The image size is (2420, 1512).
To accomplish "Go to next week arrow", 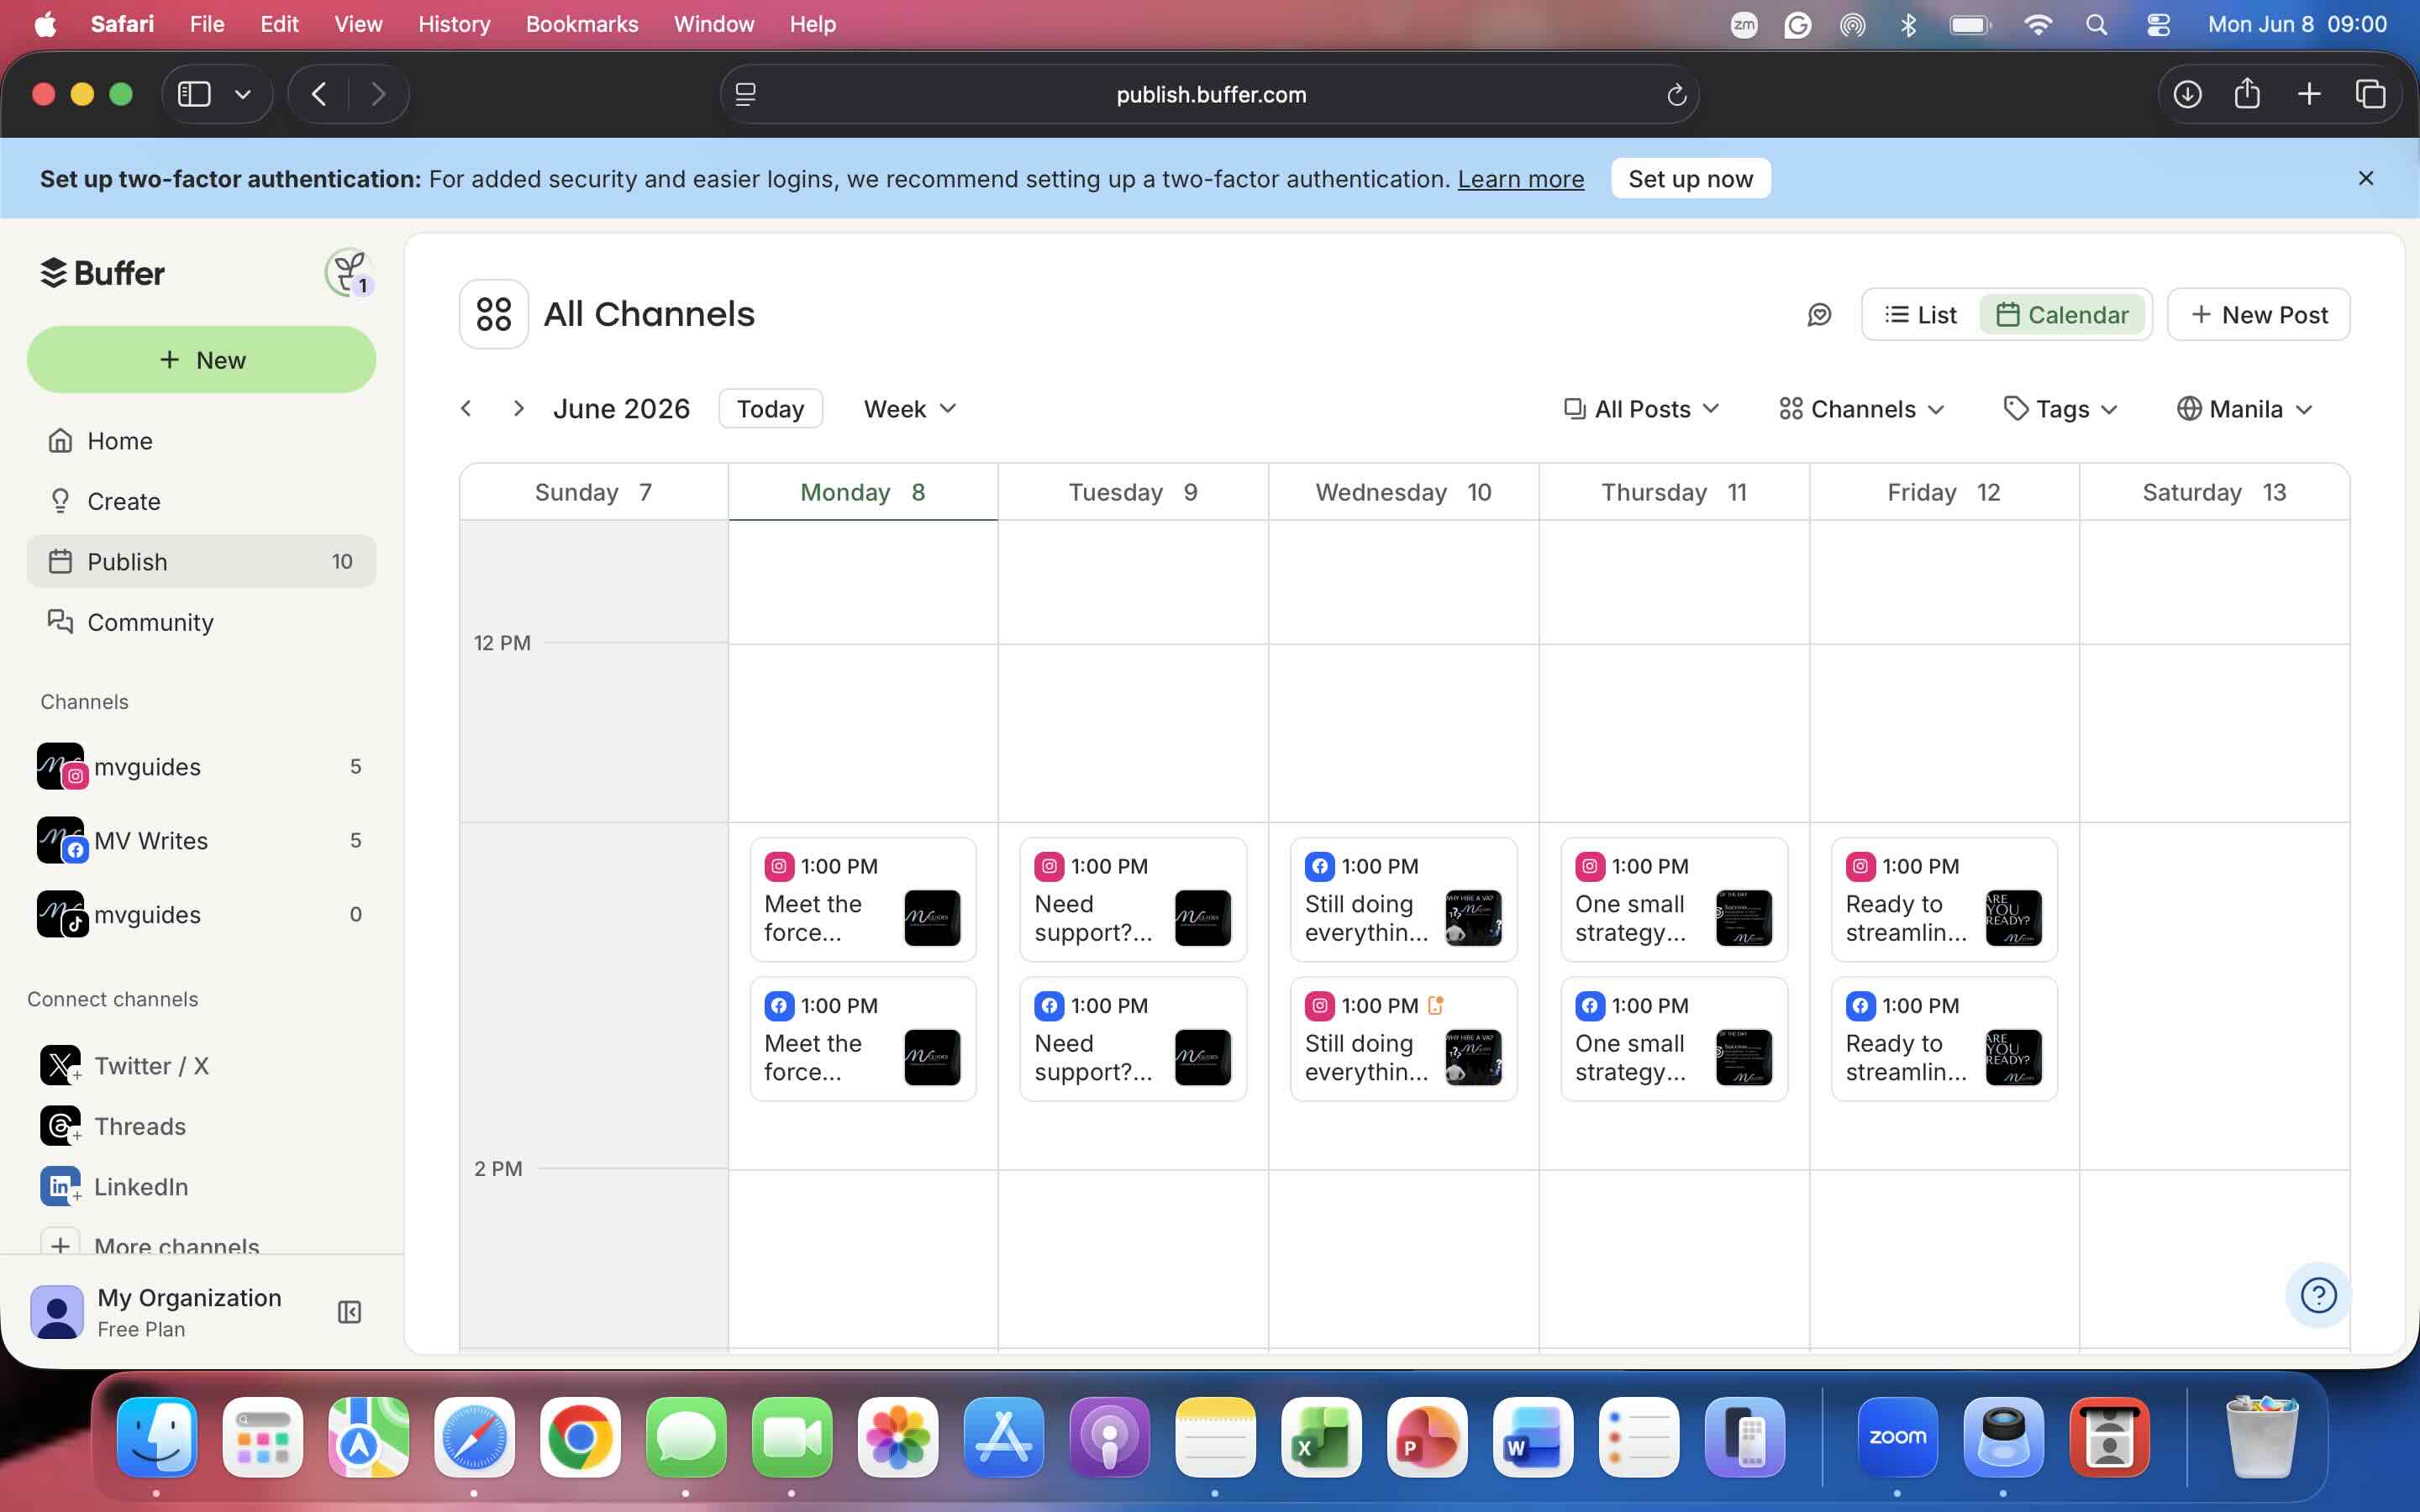I will [x=518, y=408].
